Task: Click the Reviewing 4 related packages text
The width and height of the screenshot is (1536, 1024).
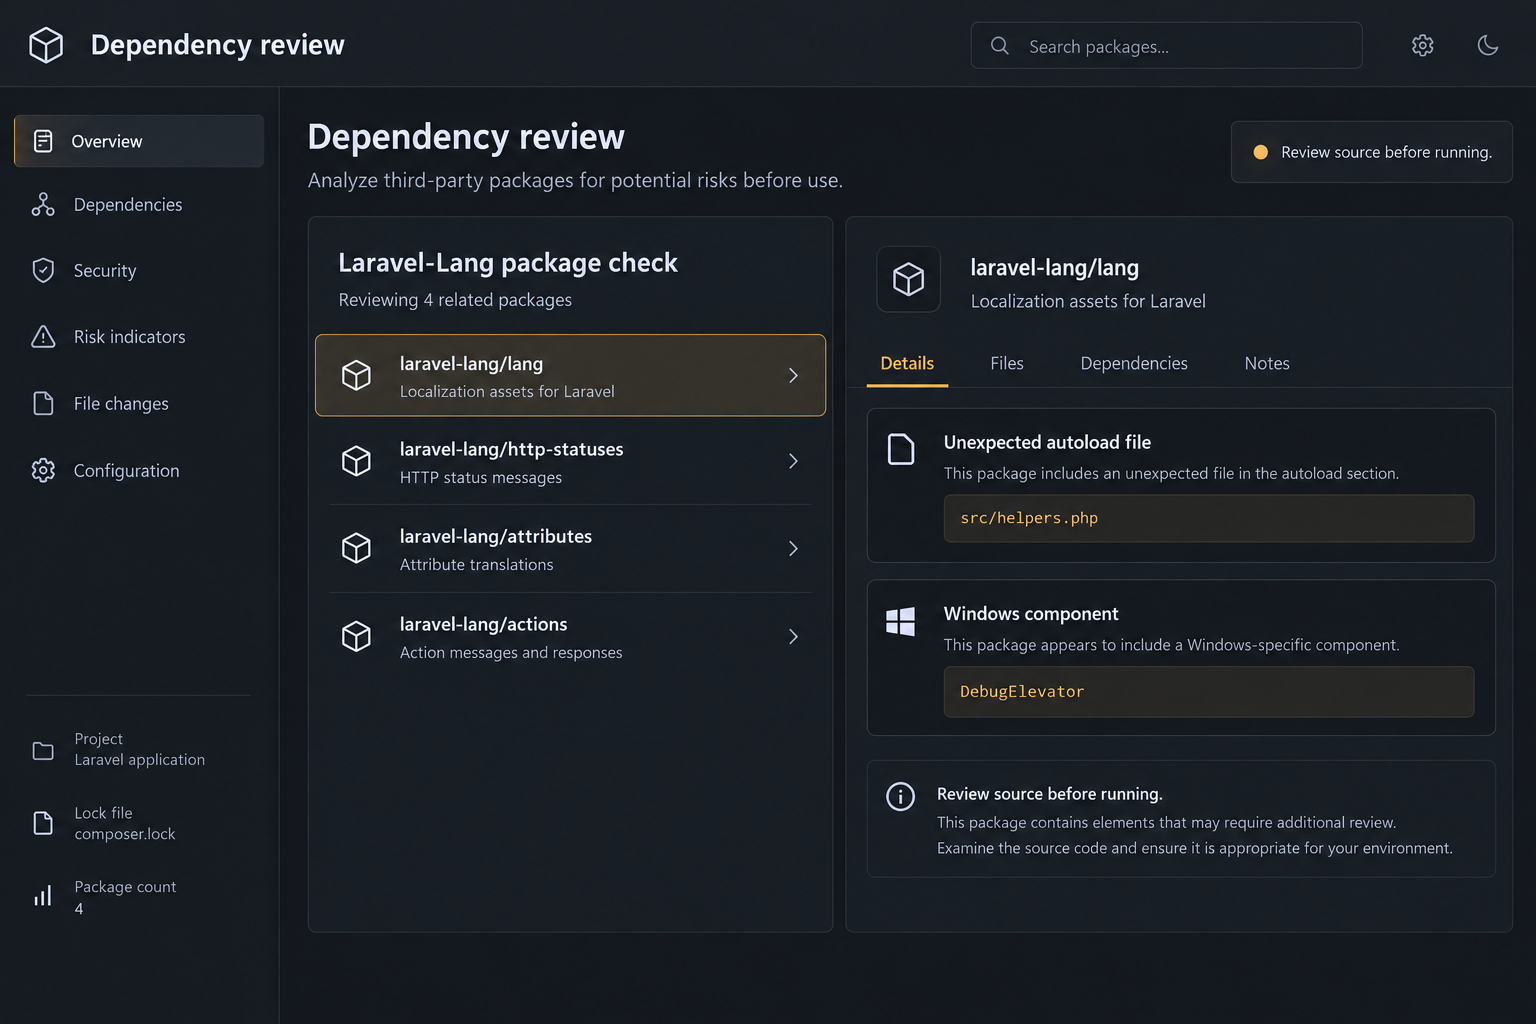Action: [x=455, y=300]
